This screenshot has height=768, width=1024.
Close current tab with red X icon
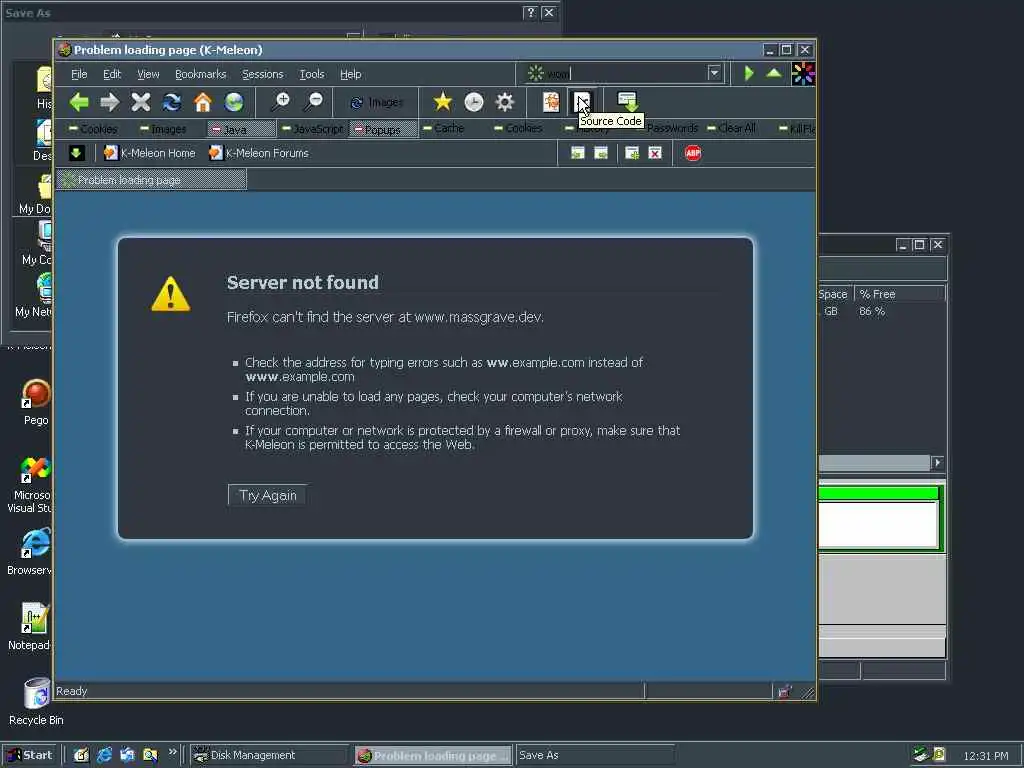point(655,153)
